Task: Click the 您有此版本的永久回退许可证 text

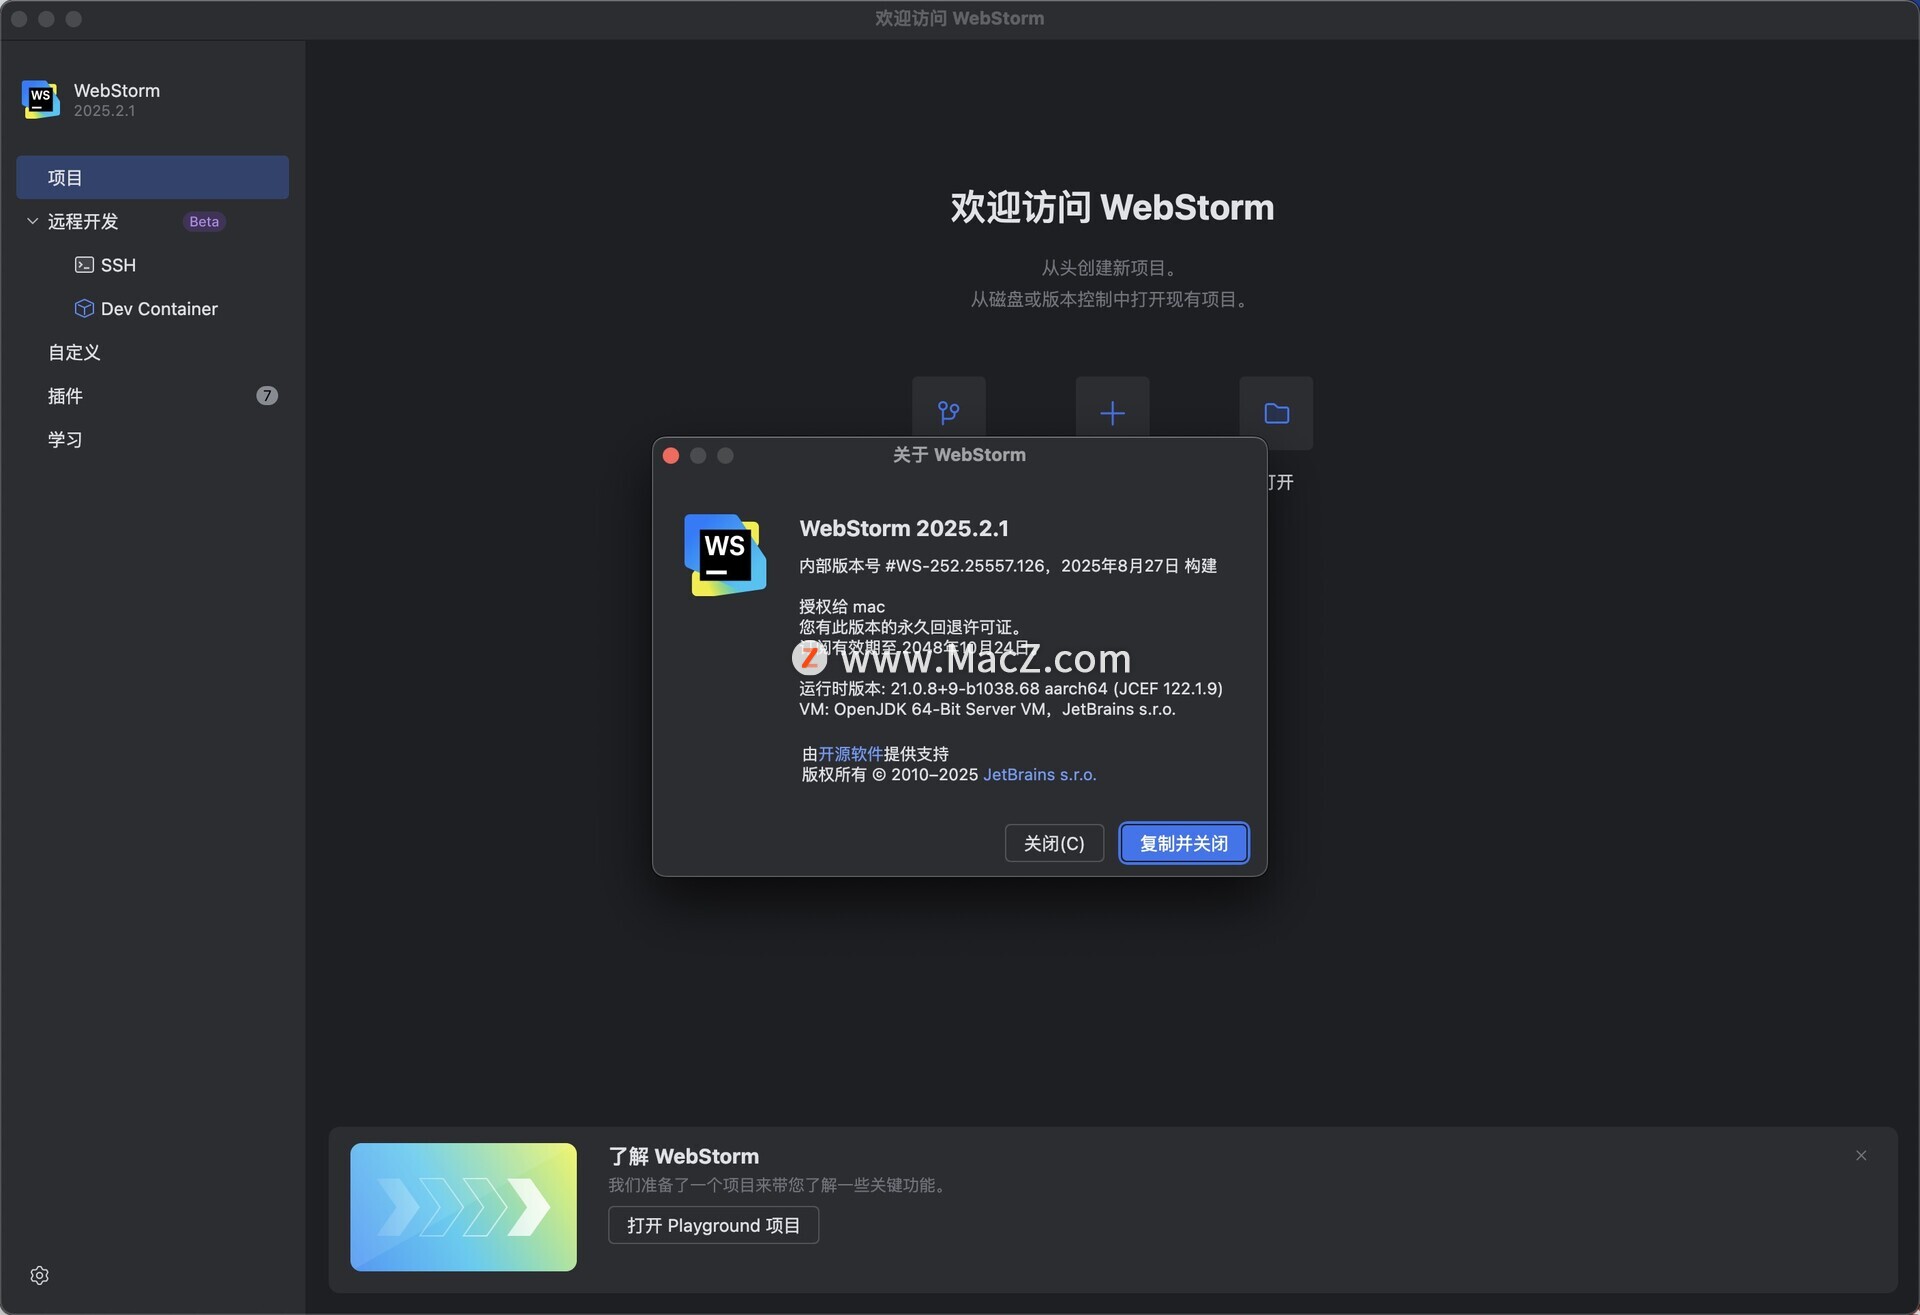Action: [x=910, y=627]
